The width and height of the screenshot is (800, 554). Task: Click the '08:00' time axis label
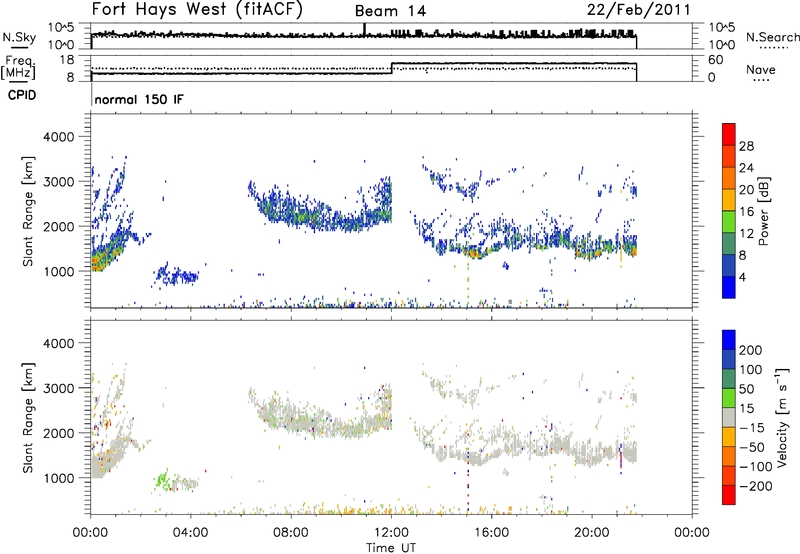coord(291,533)
